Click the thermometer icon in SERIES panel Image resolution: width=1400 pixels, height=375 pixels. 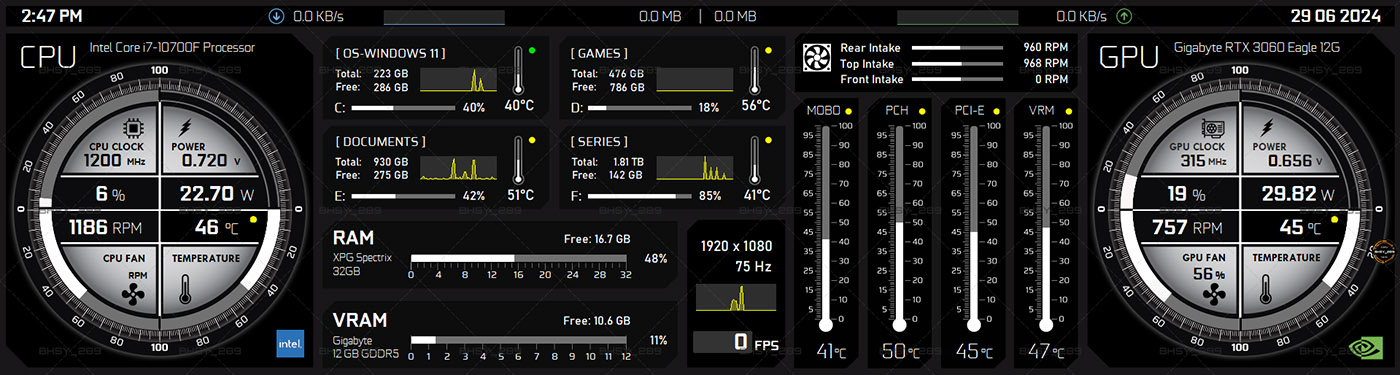pos(754,160)
